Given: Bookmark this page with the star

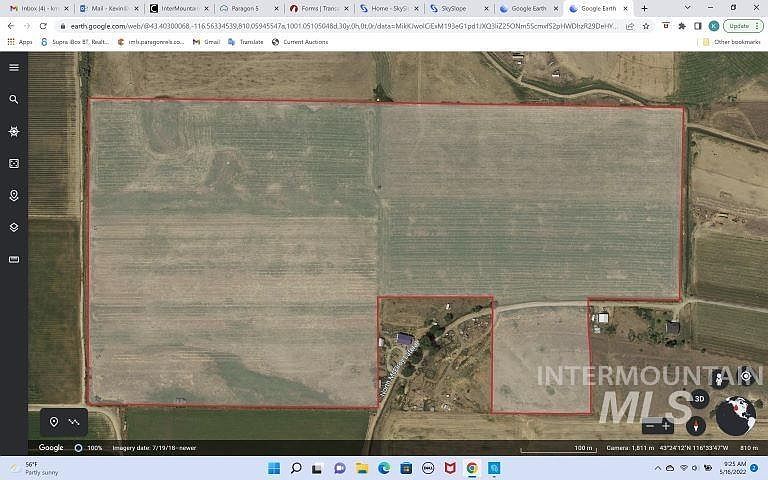Looking at the screenshot, I should point(646,26).
